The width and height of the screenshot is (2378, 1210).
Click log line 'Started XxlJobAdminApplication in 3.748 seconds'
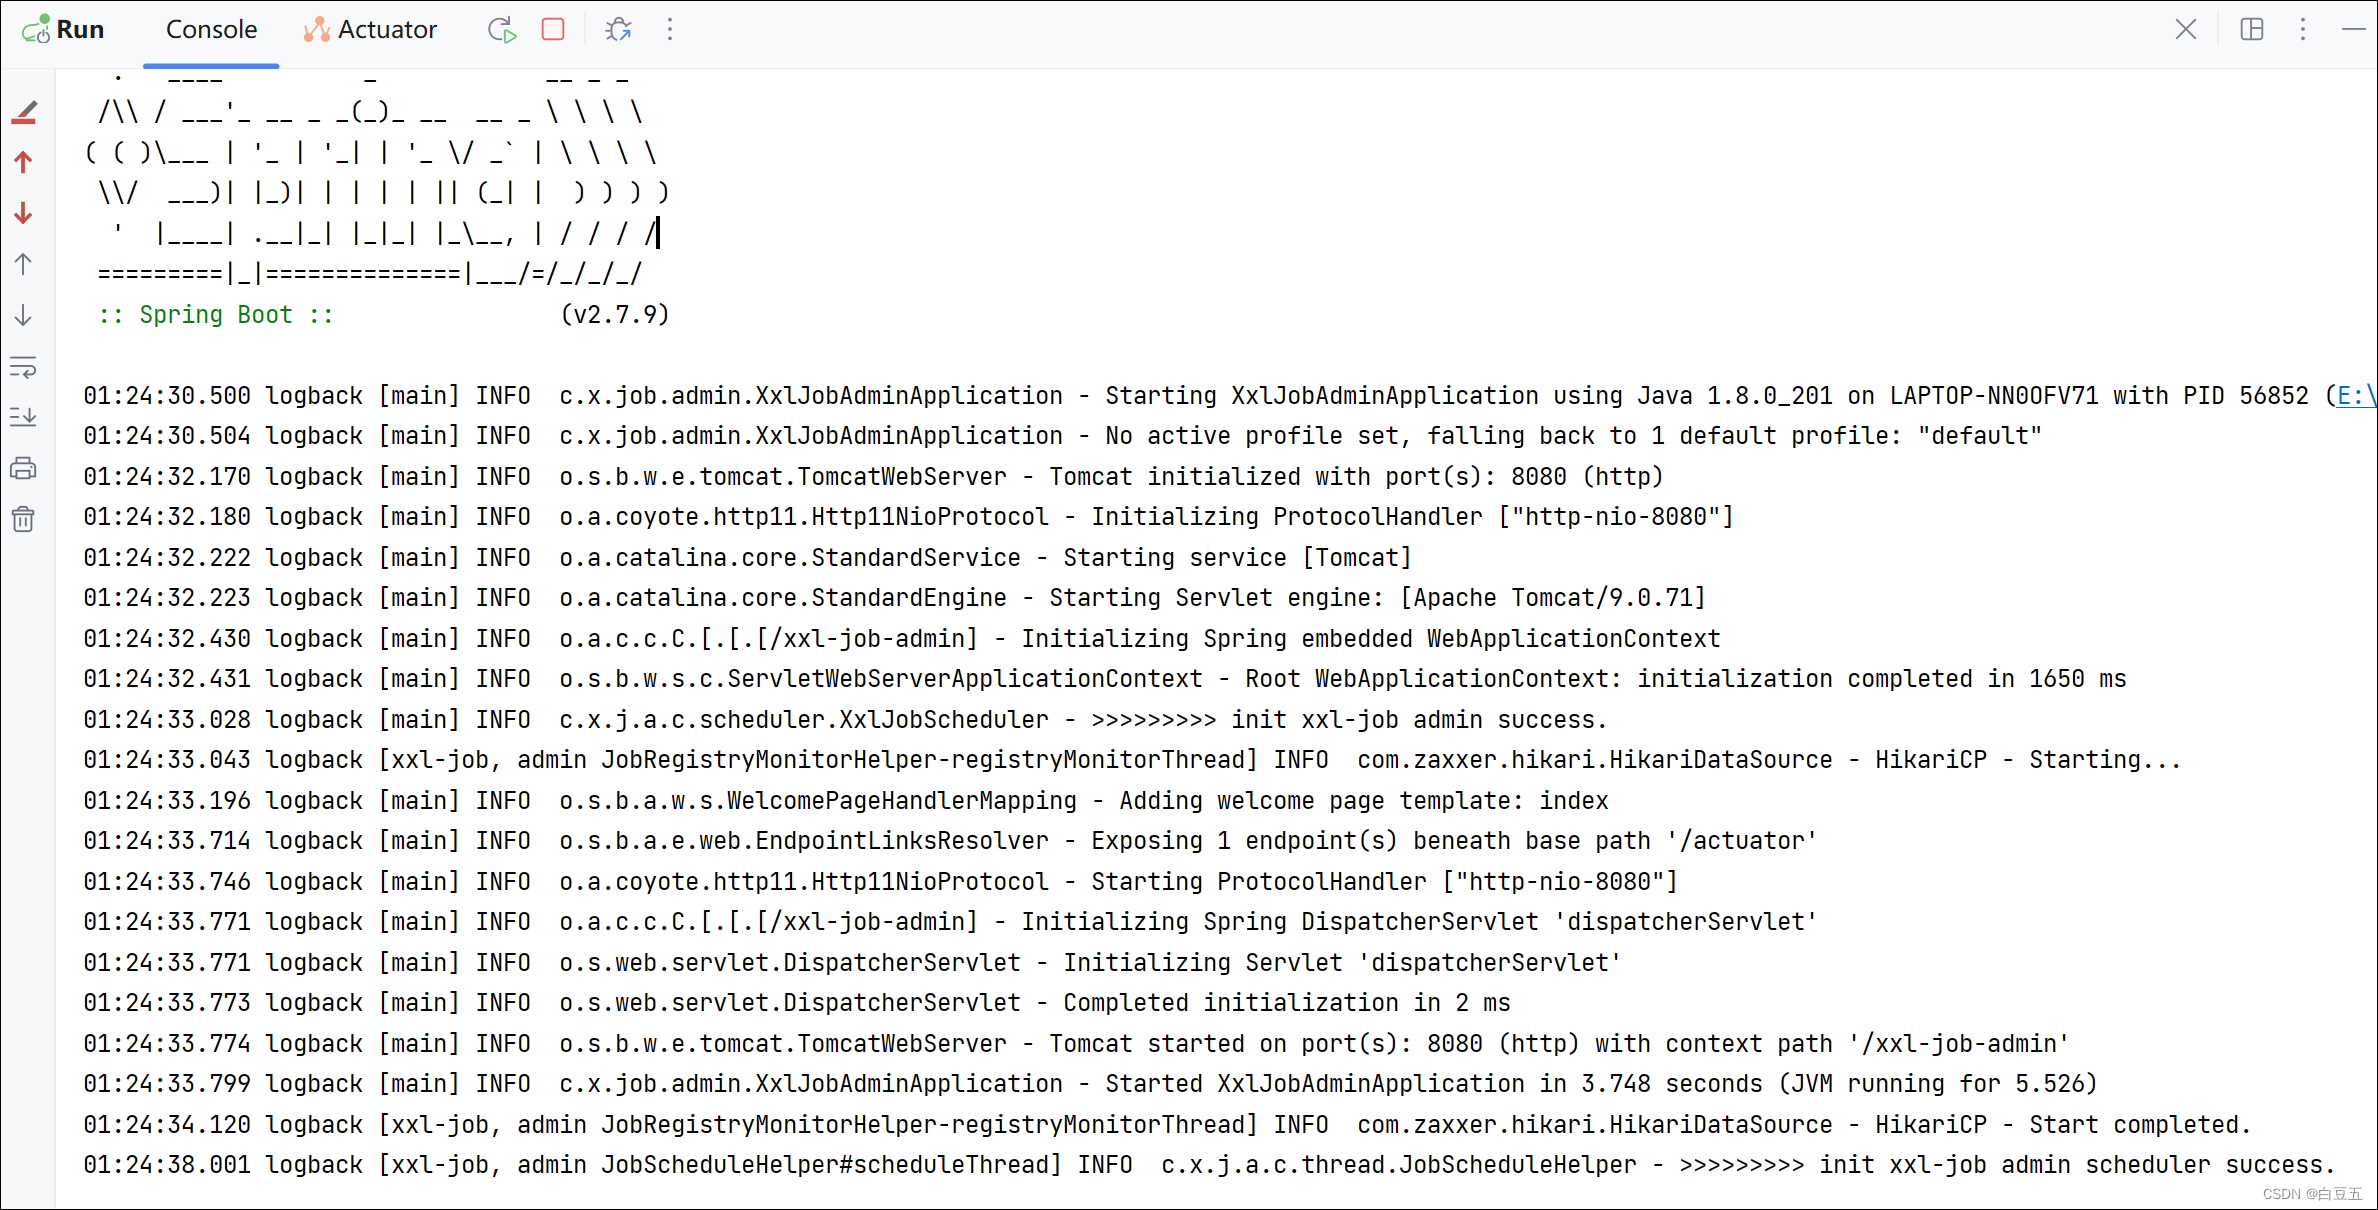[x=1090, y=1084]
